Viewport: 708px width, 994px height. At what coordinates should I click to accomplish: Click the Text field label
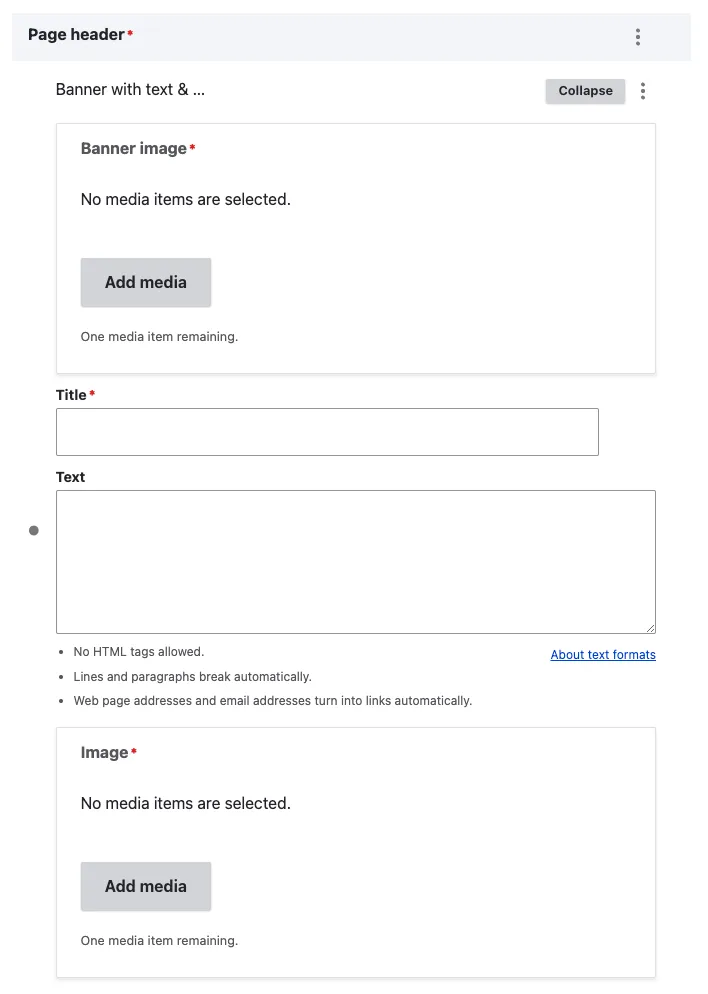click(70, 477)
